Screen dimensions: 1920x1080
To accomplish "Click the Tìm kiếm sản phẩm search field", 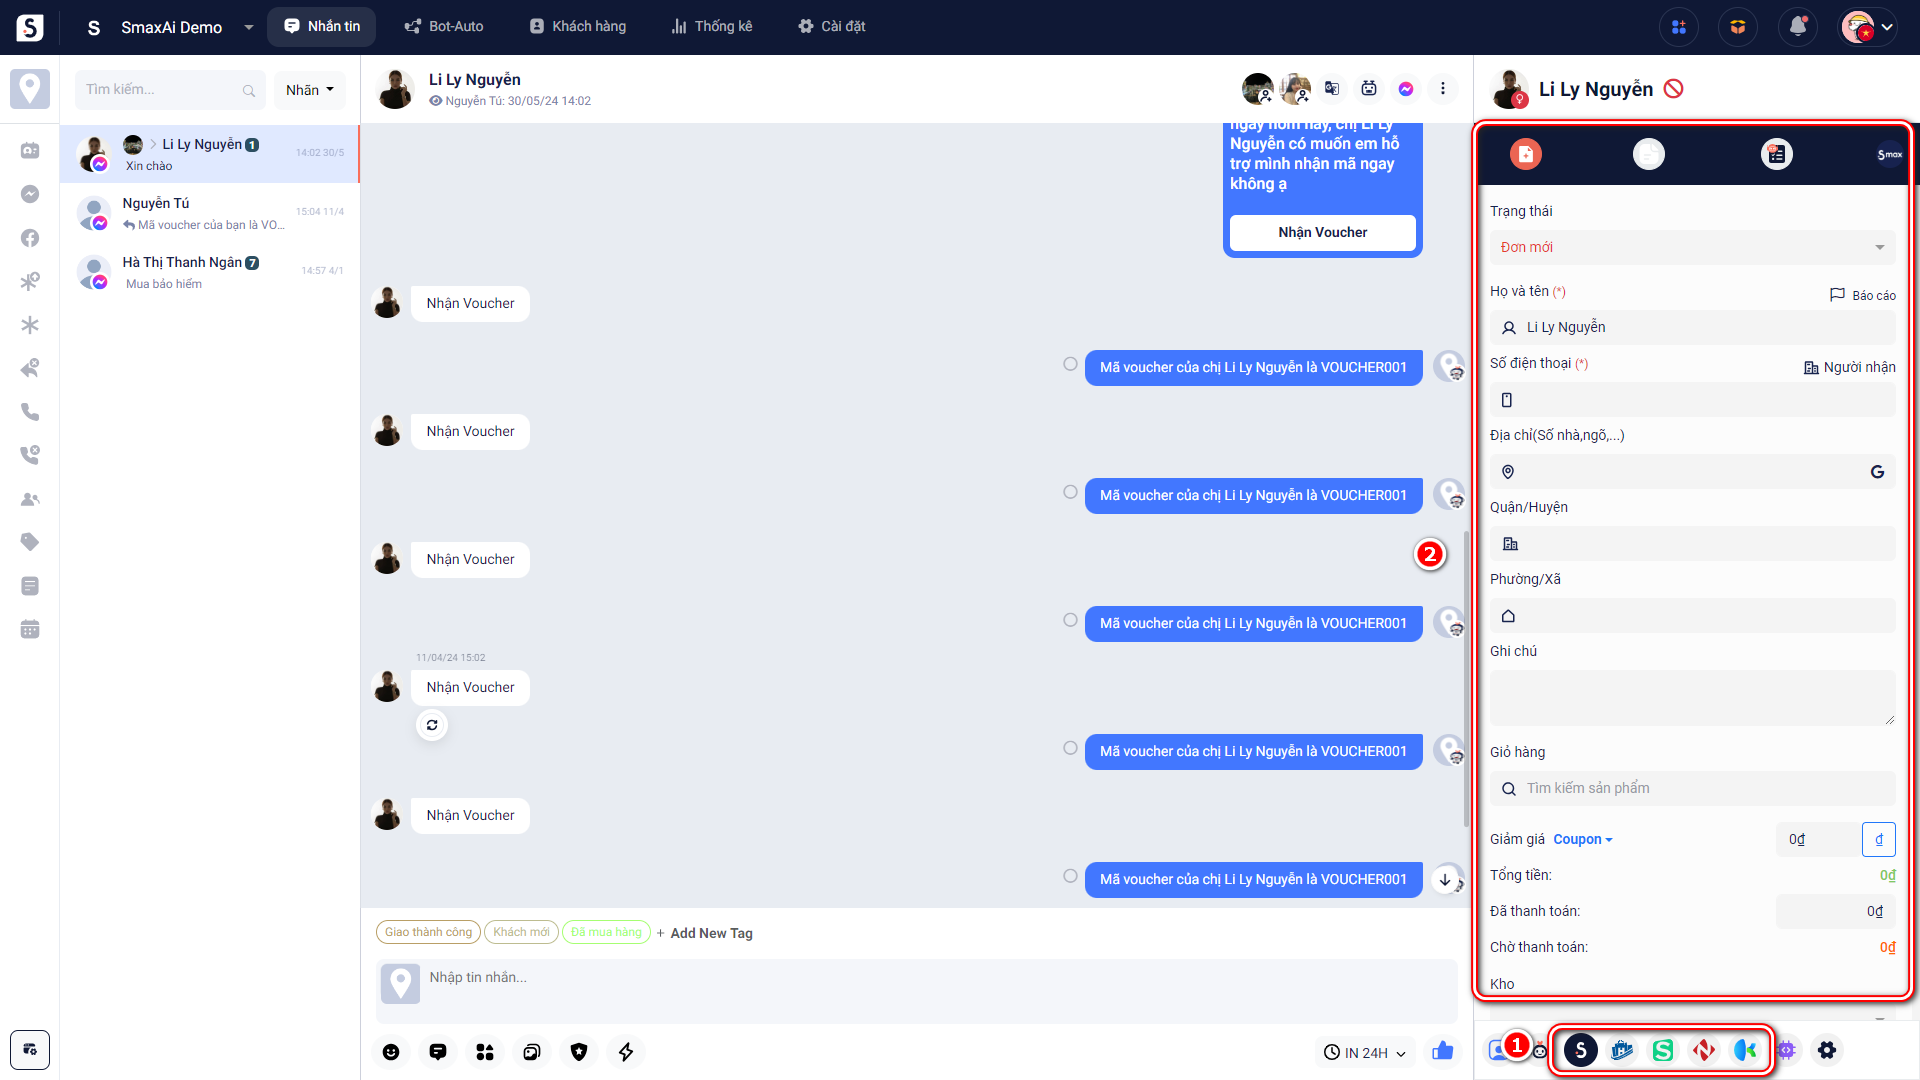I will tap(1692, 788).
